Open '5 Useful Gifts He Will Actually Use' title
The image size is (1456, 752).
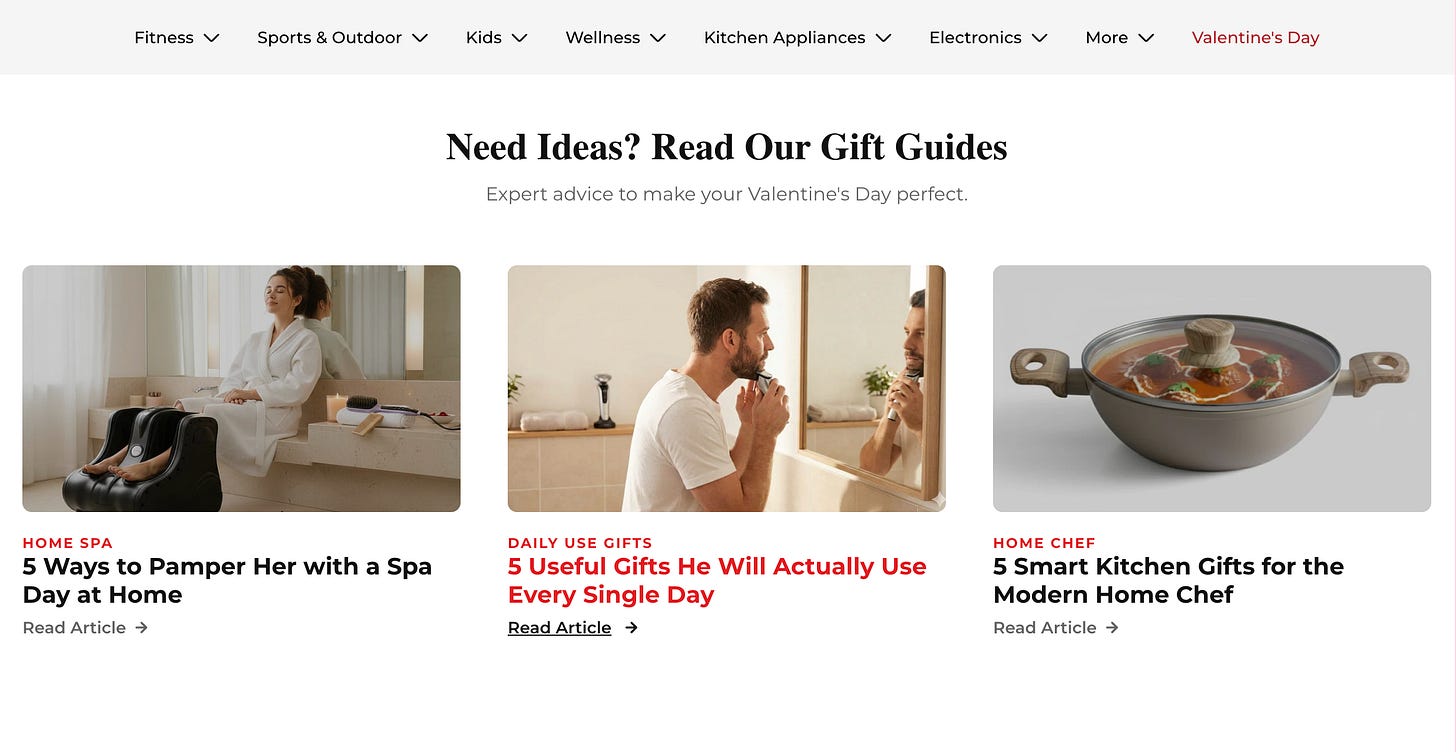coord(717,580)
